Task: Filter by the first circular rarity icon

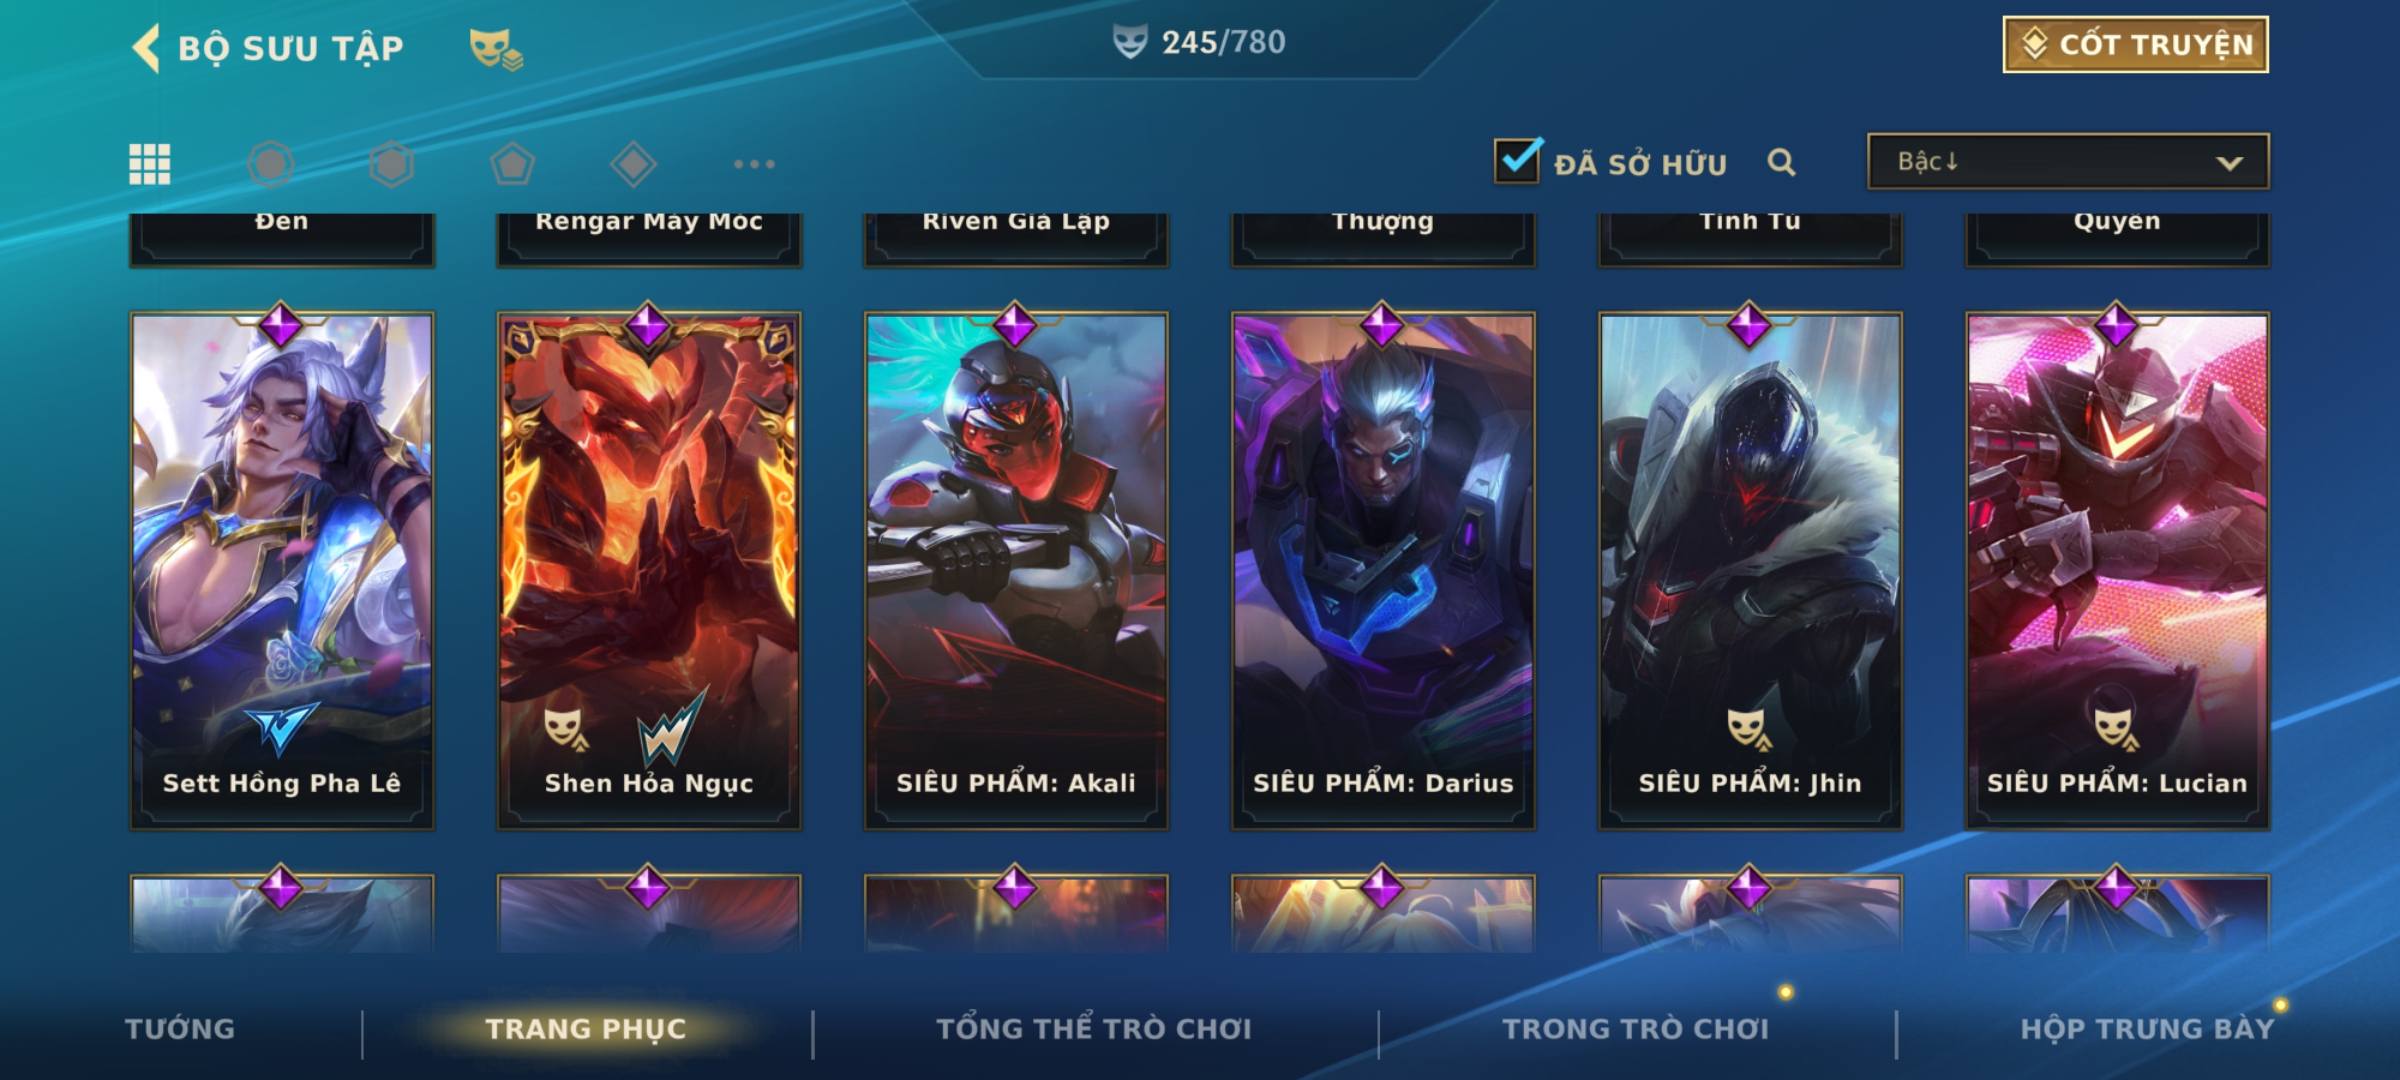Action: [x=270, y=164]
